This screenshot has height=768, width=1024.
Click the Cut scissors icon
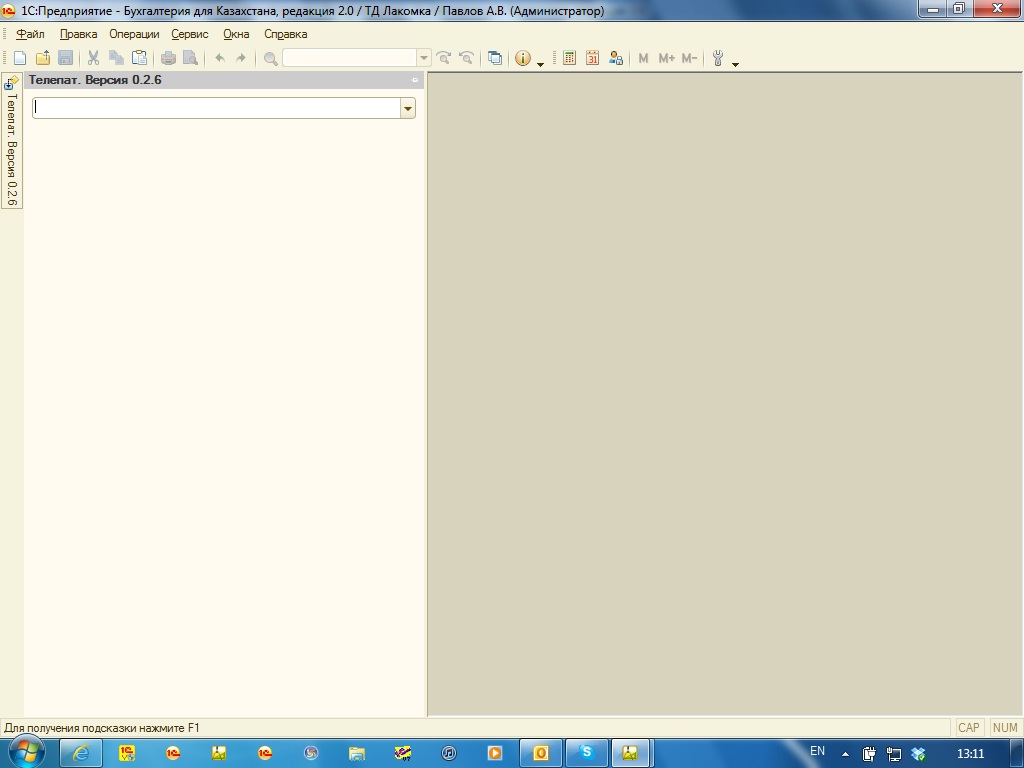(x=93, y=58)
